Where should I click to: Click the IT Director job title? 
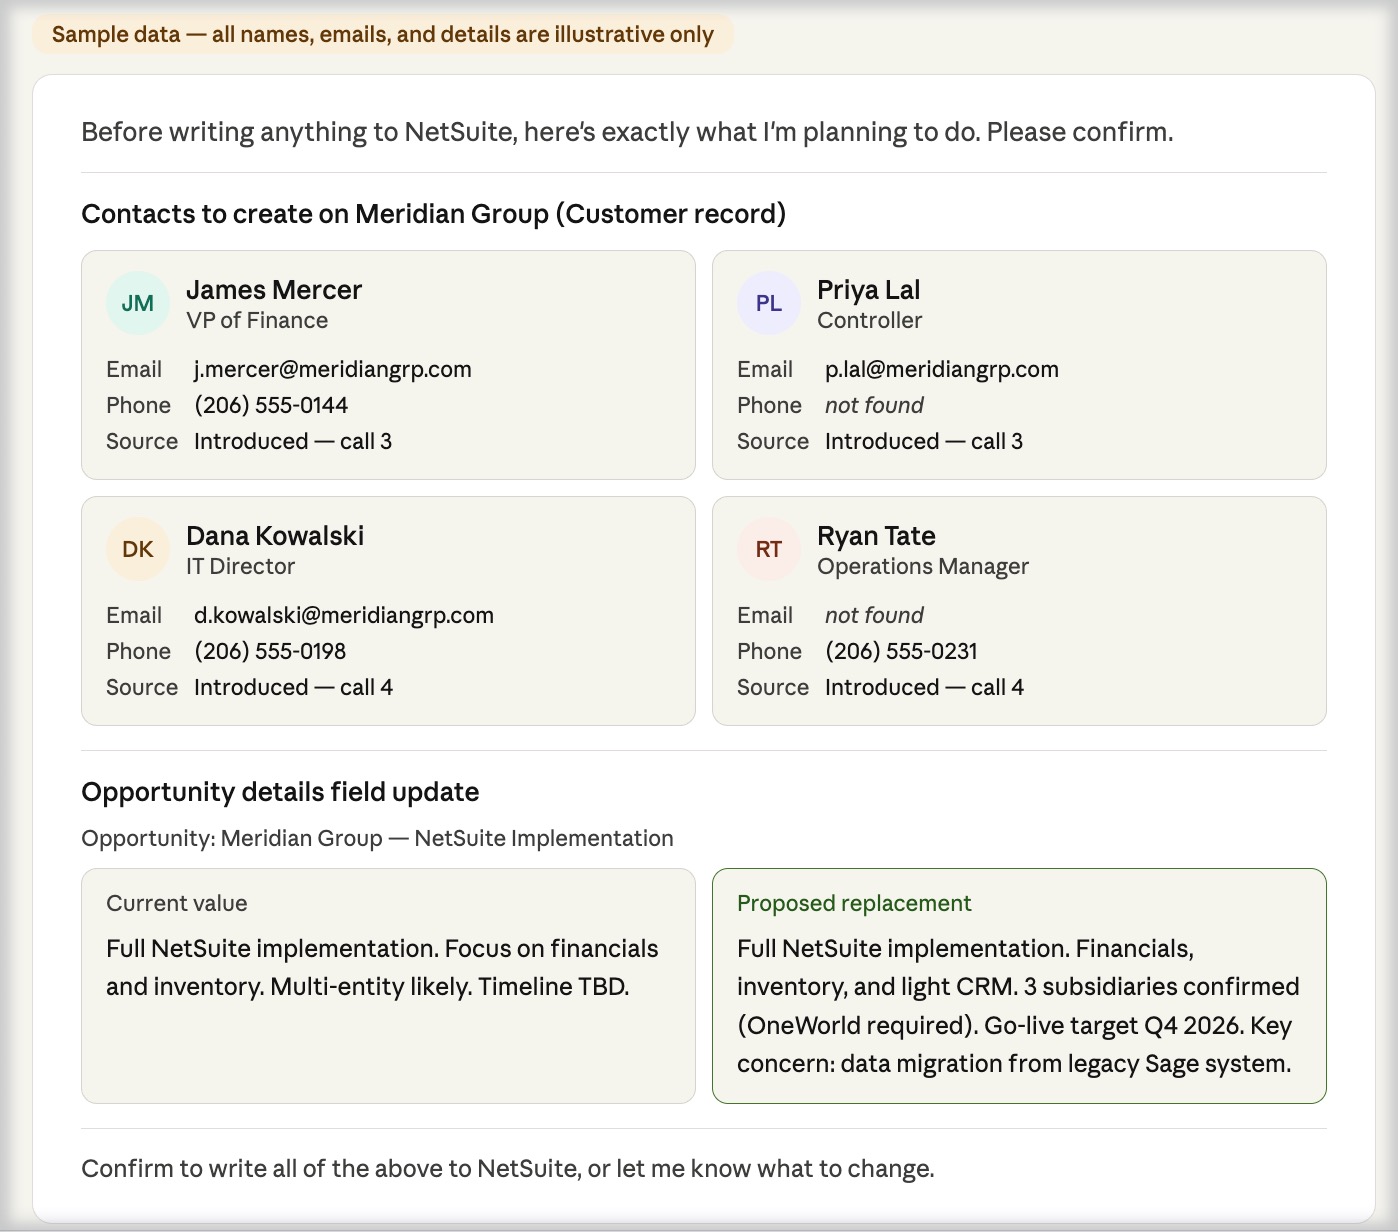point(240,566)
